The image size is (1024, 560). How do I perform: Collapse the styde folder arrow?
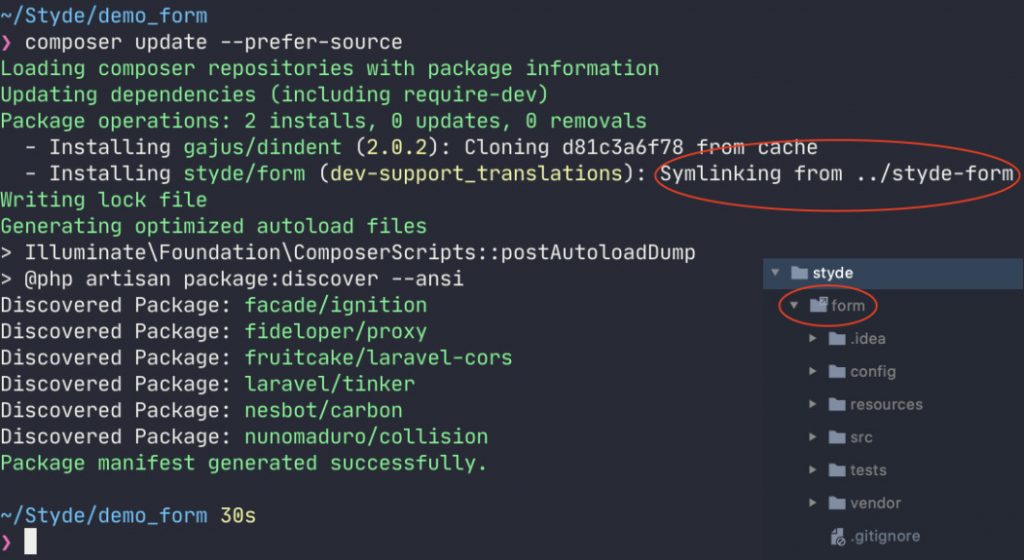pos(775,272)
